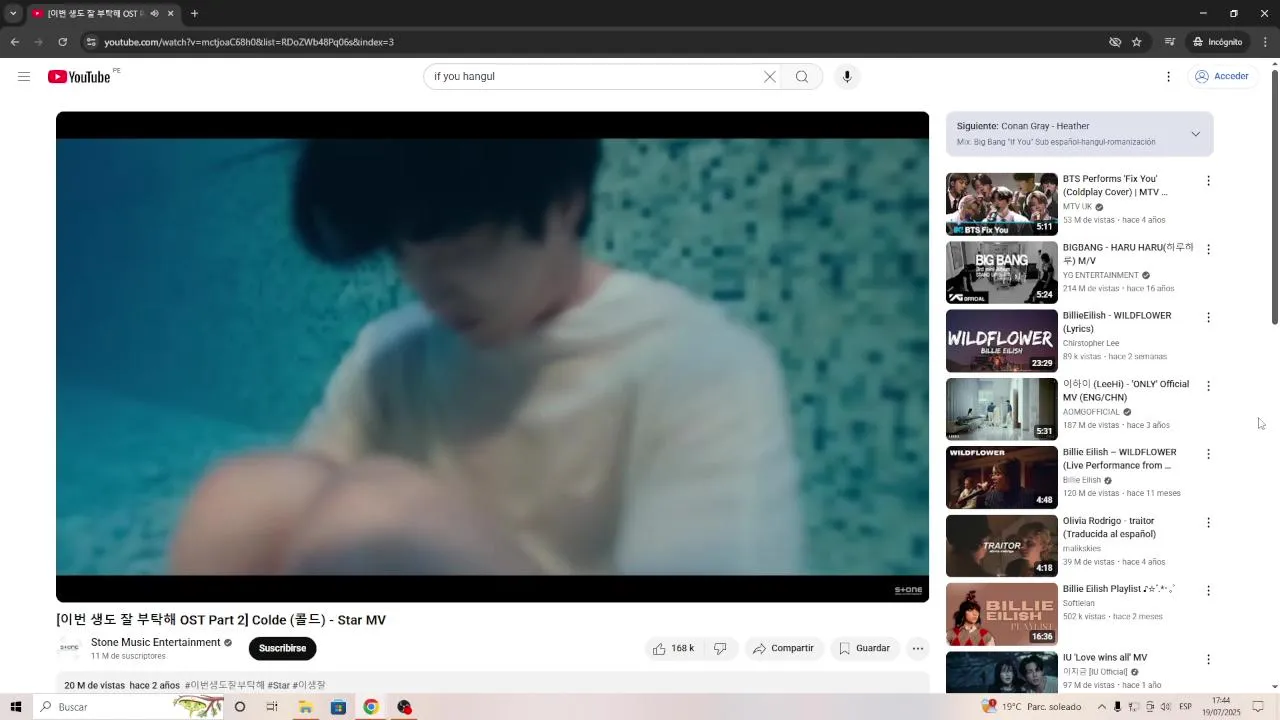Mute the tab via speaker icon
Image resolution: width=1280 pixels, height=720 pixels.
tap(154, 14)
